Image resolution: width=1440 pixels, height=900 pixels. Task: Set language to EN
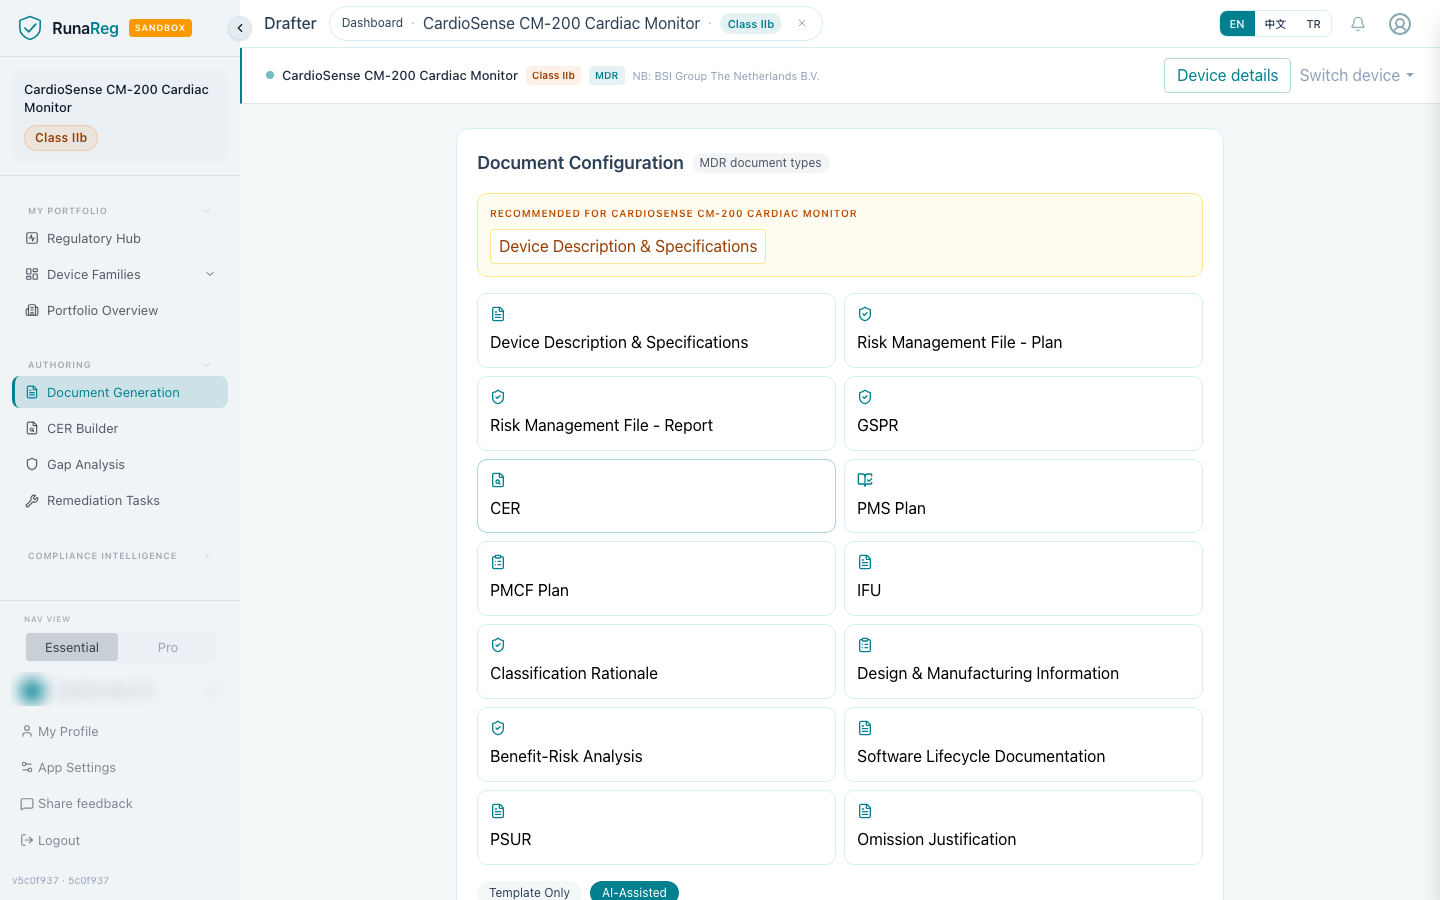point(1237,24)
